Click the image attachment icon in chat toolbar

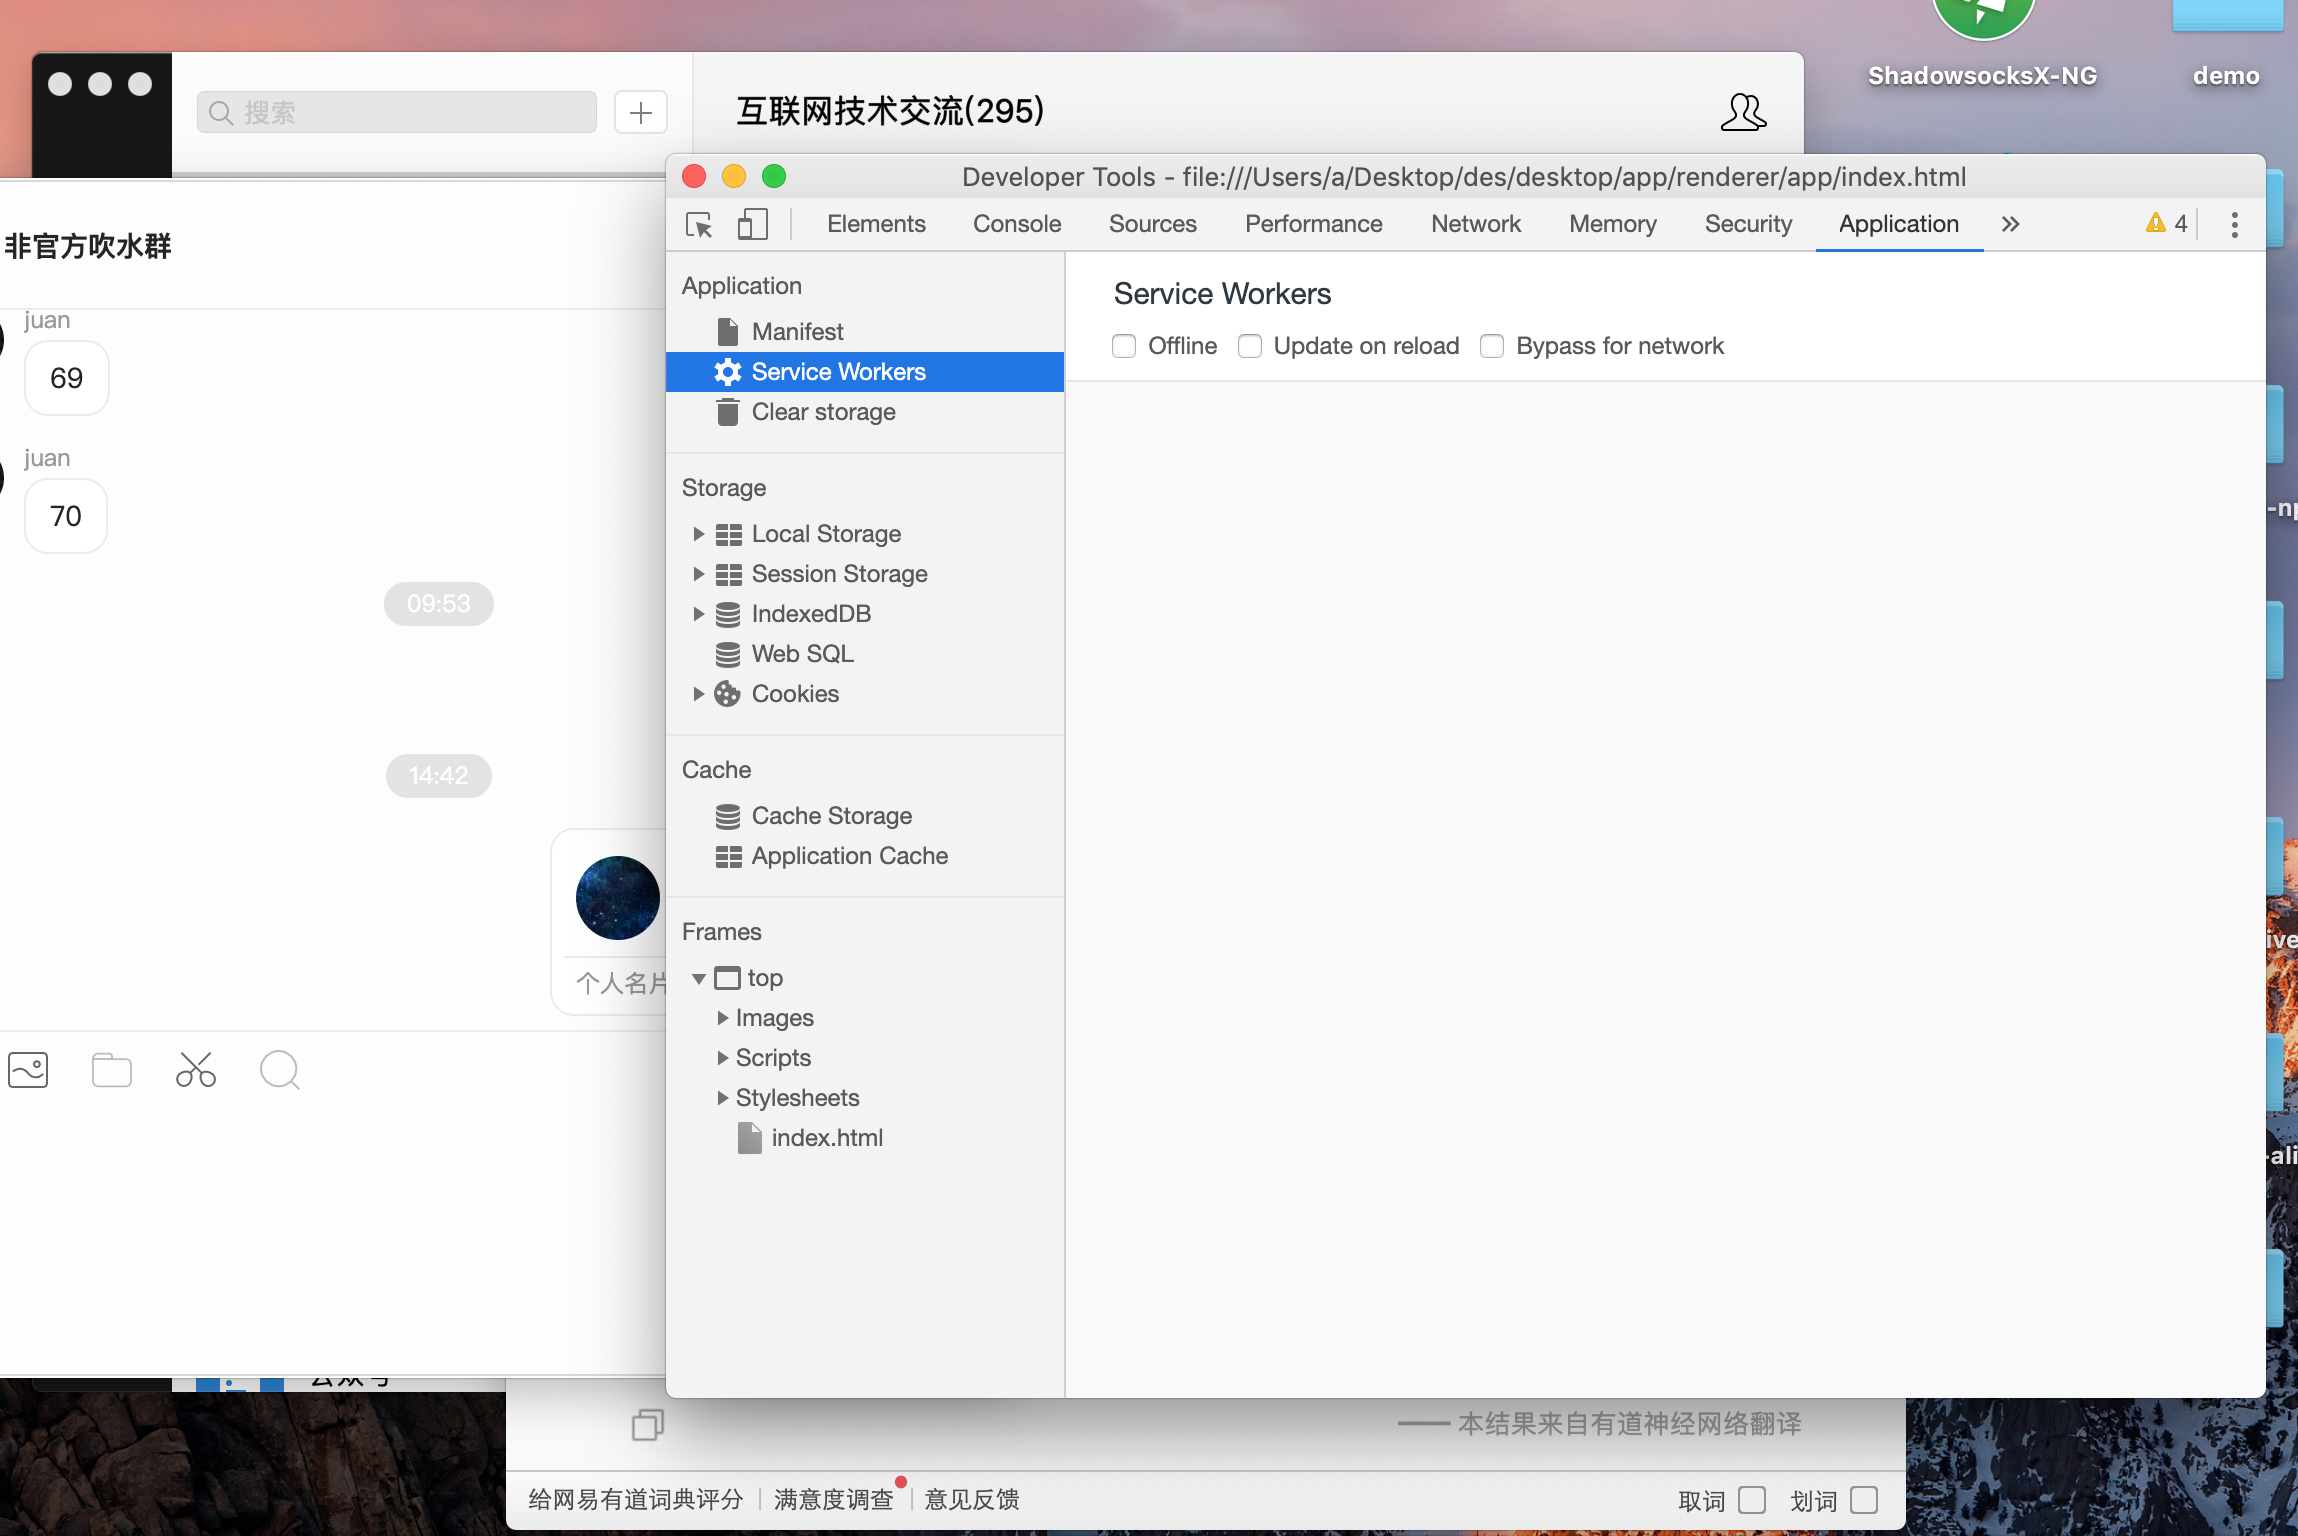[x=27, y=1069]
